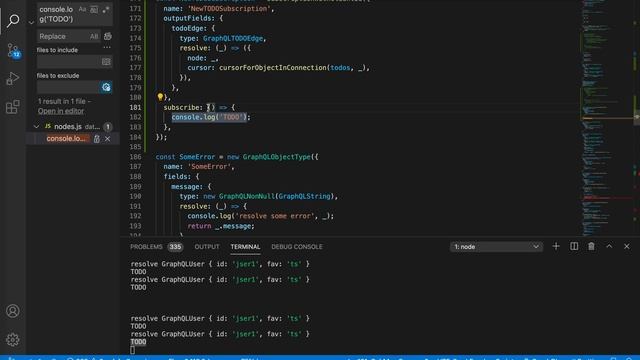Open the Manage gear menu
The image size is (640, 360).
click(x=13, y=340)
